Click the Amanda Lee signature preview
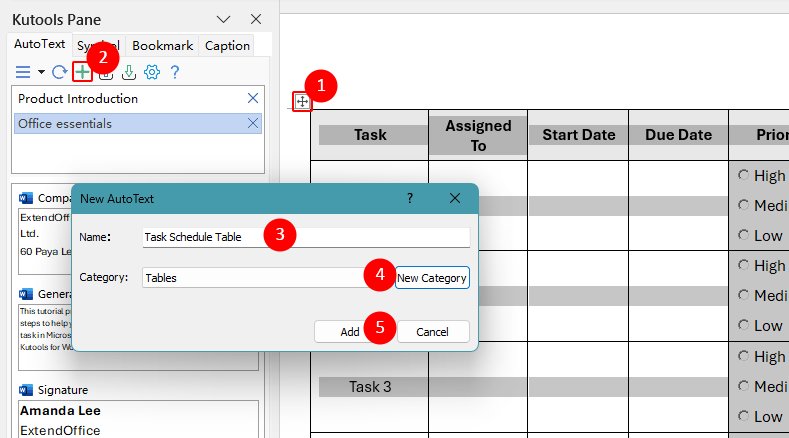 [x=138, y=419]
